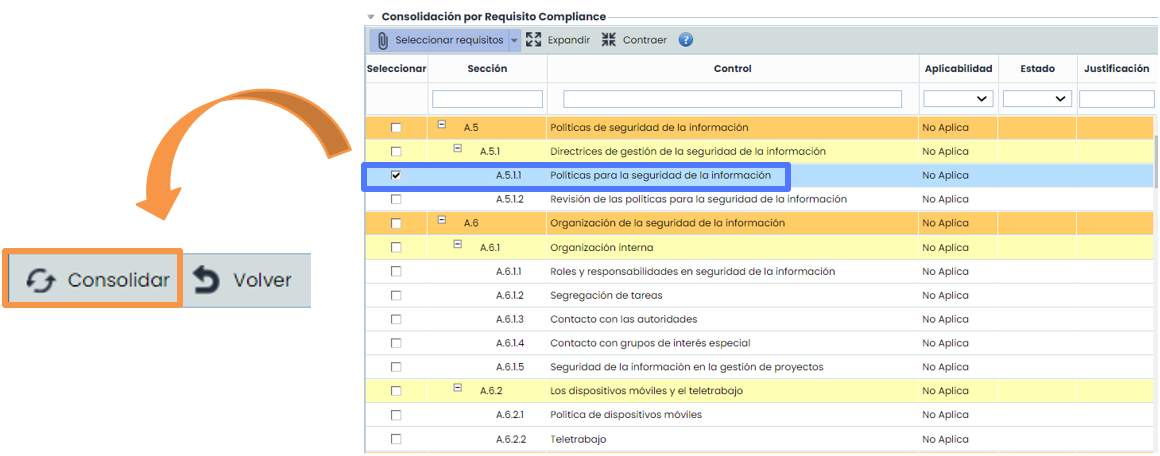1160x456 pixels.
Task: Click the Justificación column header
Action: point(1116,69)
